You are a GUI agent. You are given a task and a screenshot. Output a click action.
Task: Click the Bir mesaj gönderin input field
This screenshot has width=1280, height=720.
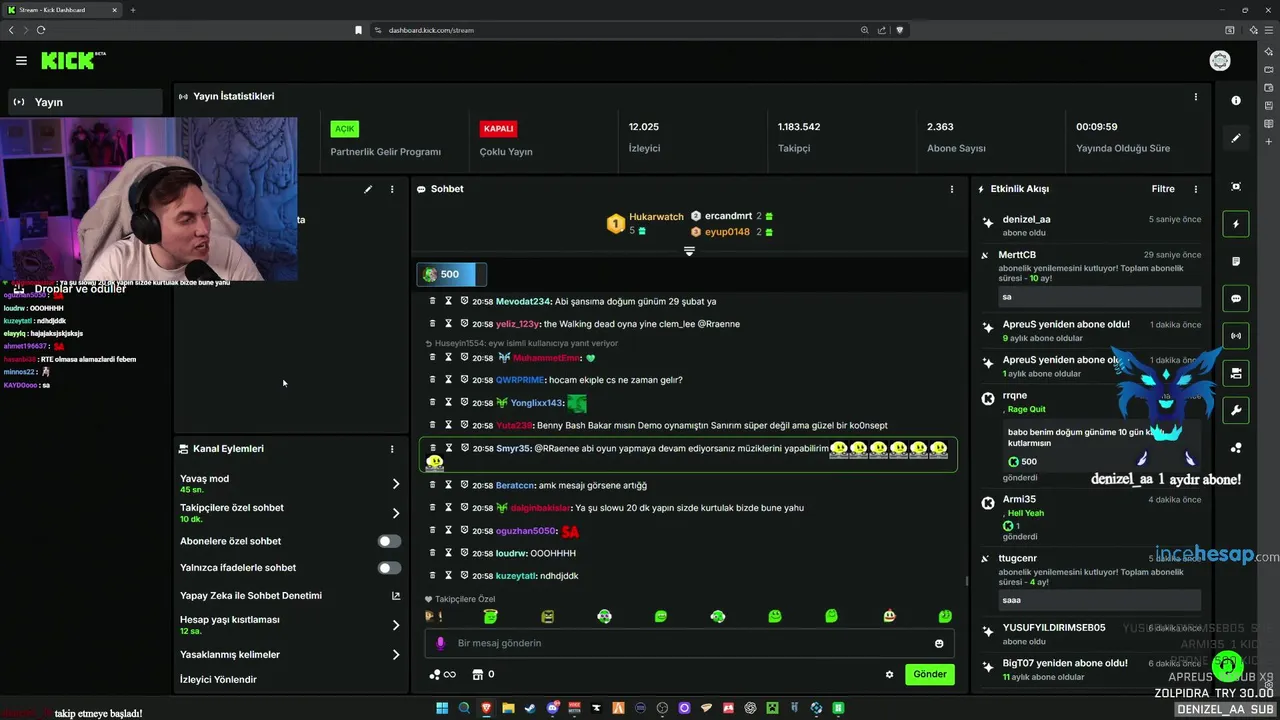(688, 643)
